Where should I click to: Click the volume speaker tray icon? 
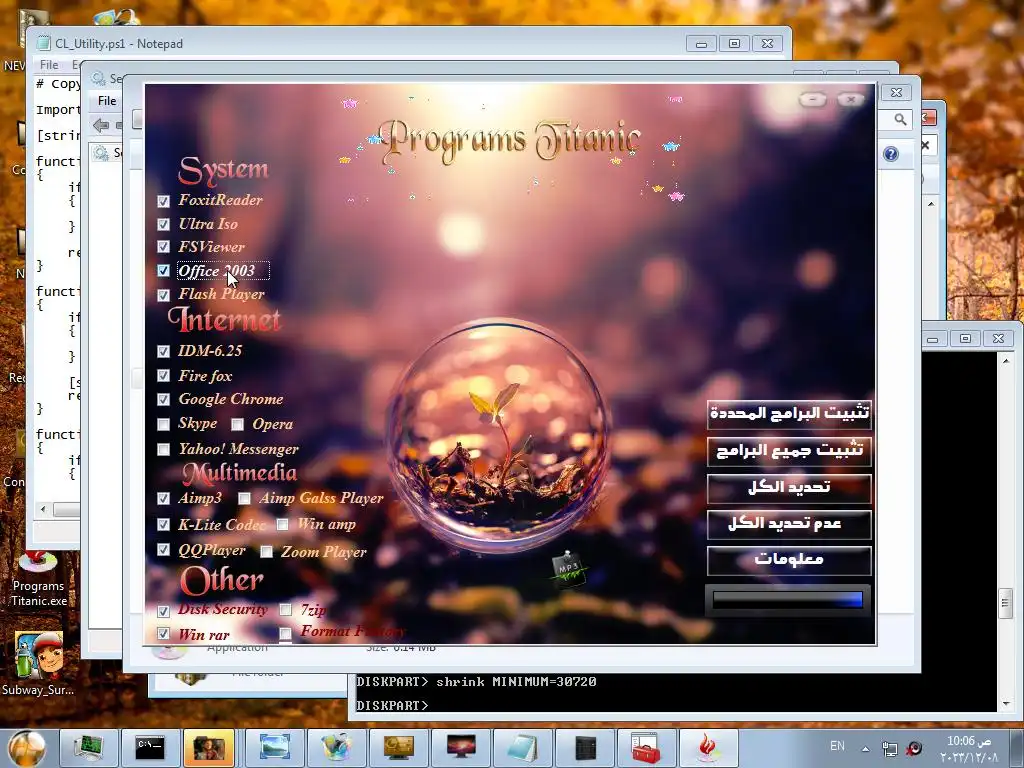(914, 748)
